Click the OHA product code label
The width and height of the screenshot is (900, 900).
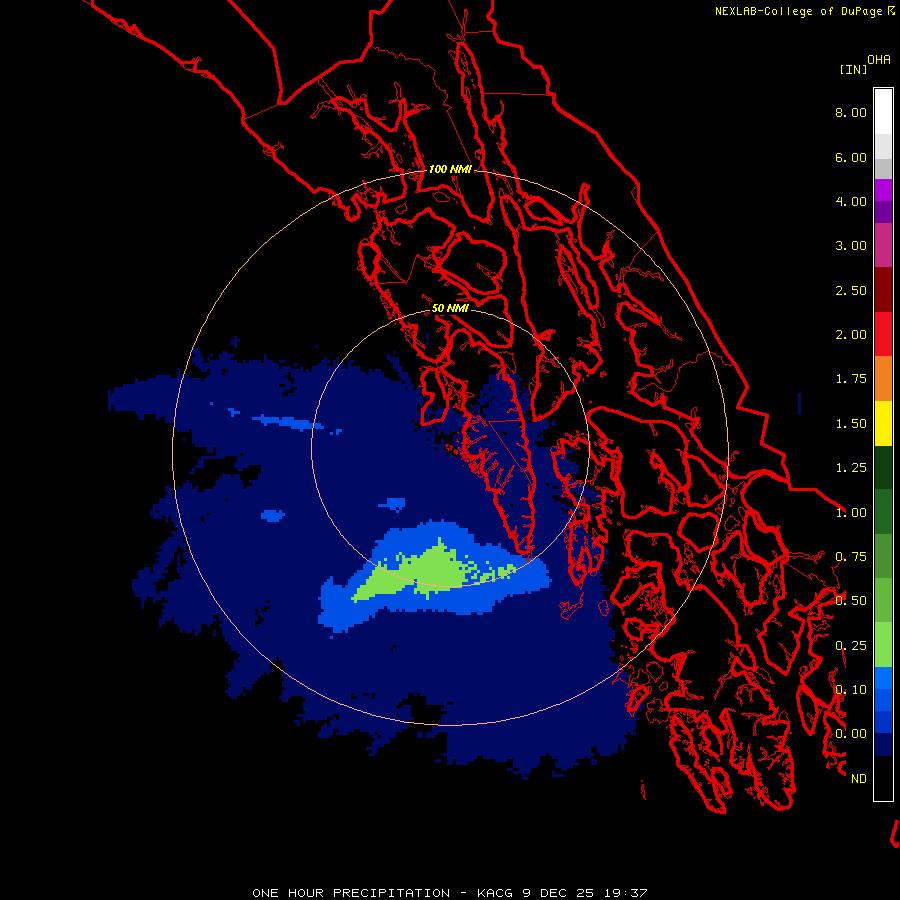(879, 60)
